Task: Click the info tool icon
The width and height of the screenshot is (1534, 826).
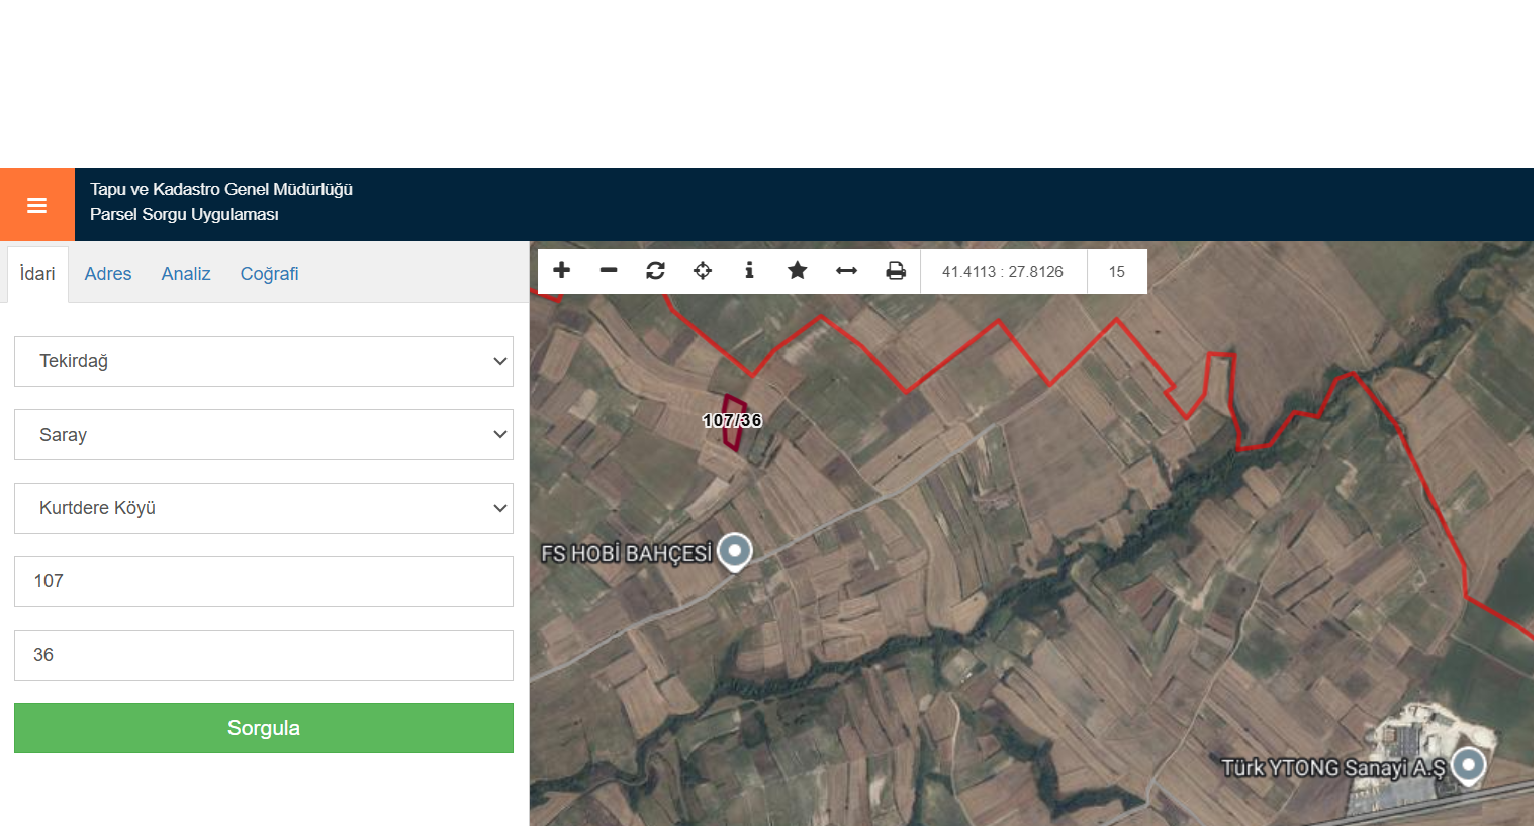Action: [749, 270]
